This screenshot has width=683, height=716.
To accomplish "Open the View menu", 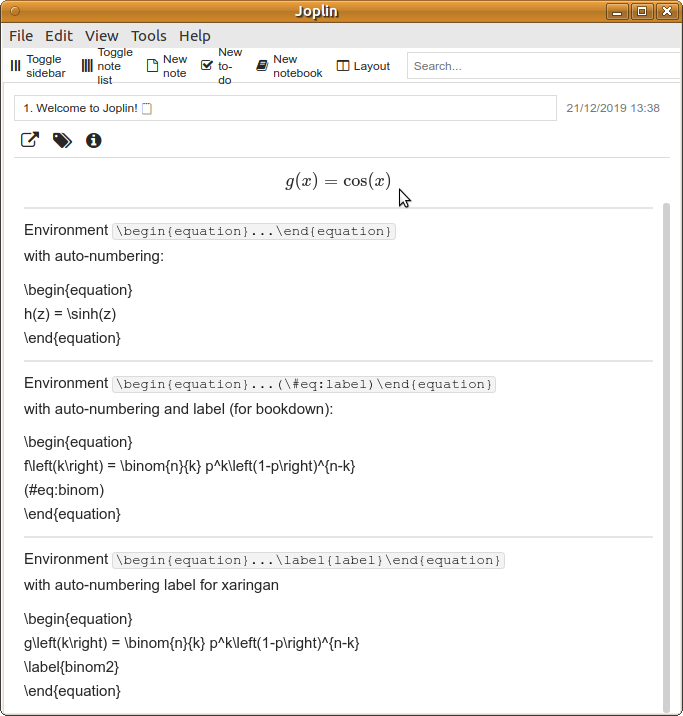I will pyautogui.click(x=102, y=36).
